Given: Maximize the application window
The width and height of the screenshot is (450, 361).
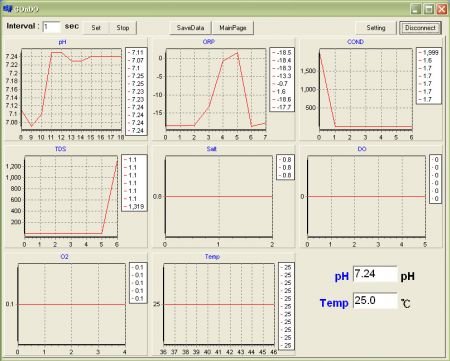Looking at the screenshot, I should coord(429,9).
